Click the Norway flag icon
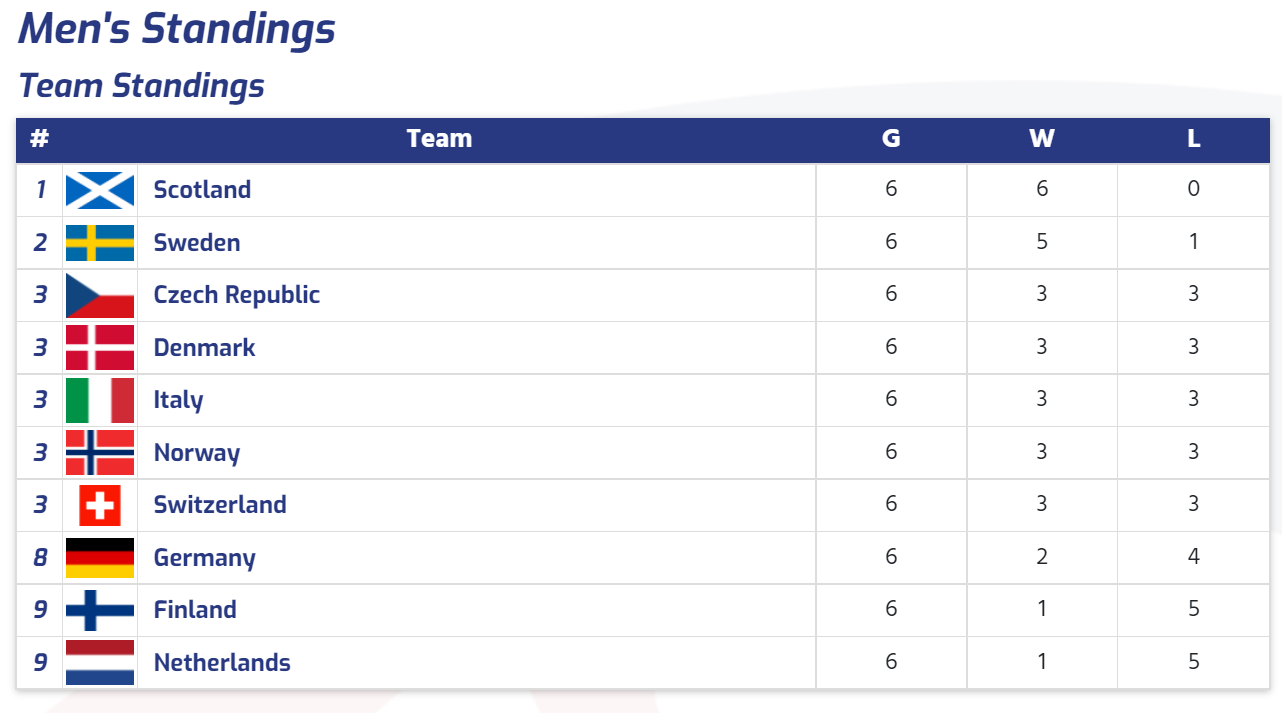 point(100,452)
